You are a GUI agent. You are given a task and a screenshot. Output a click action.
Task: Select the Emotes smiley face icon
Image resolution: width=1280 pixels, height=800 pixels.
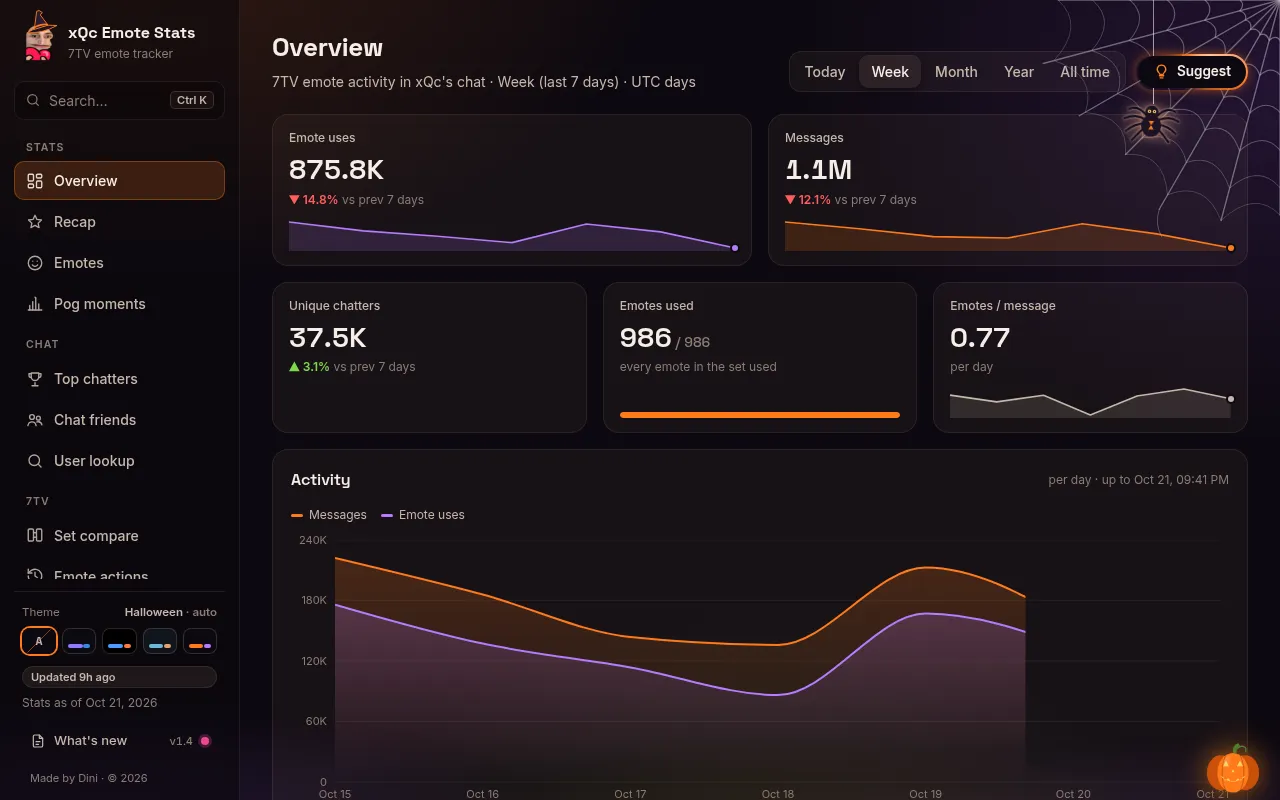(x=35, y=263)
